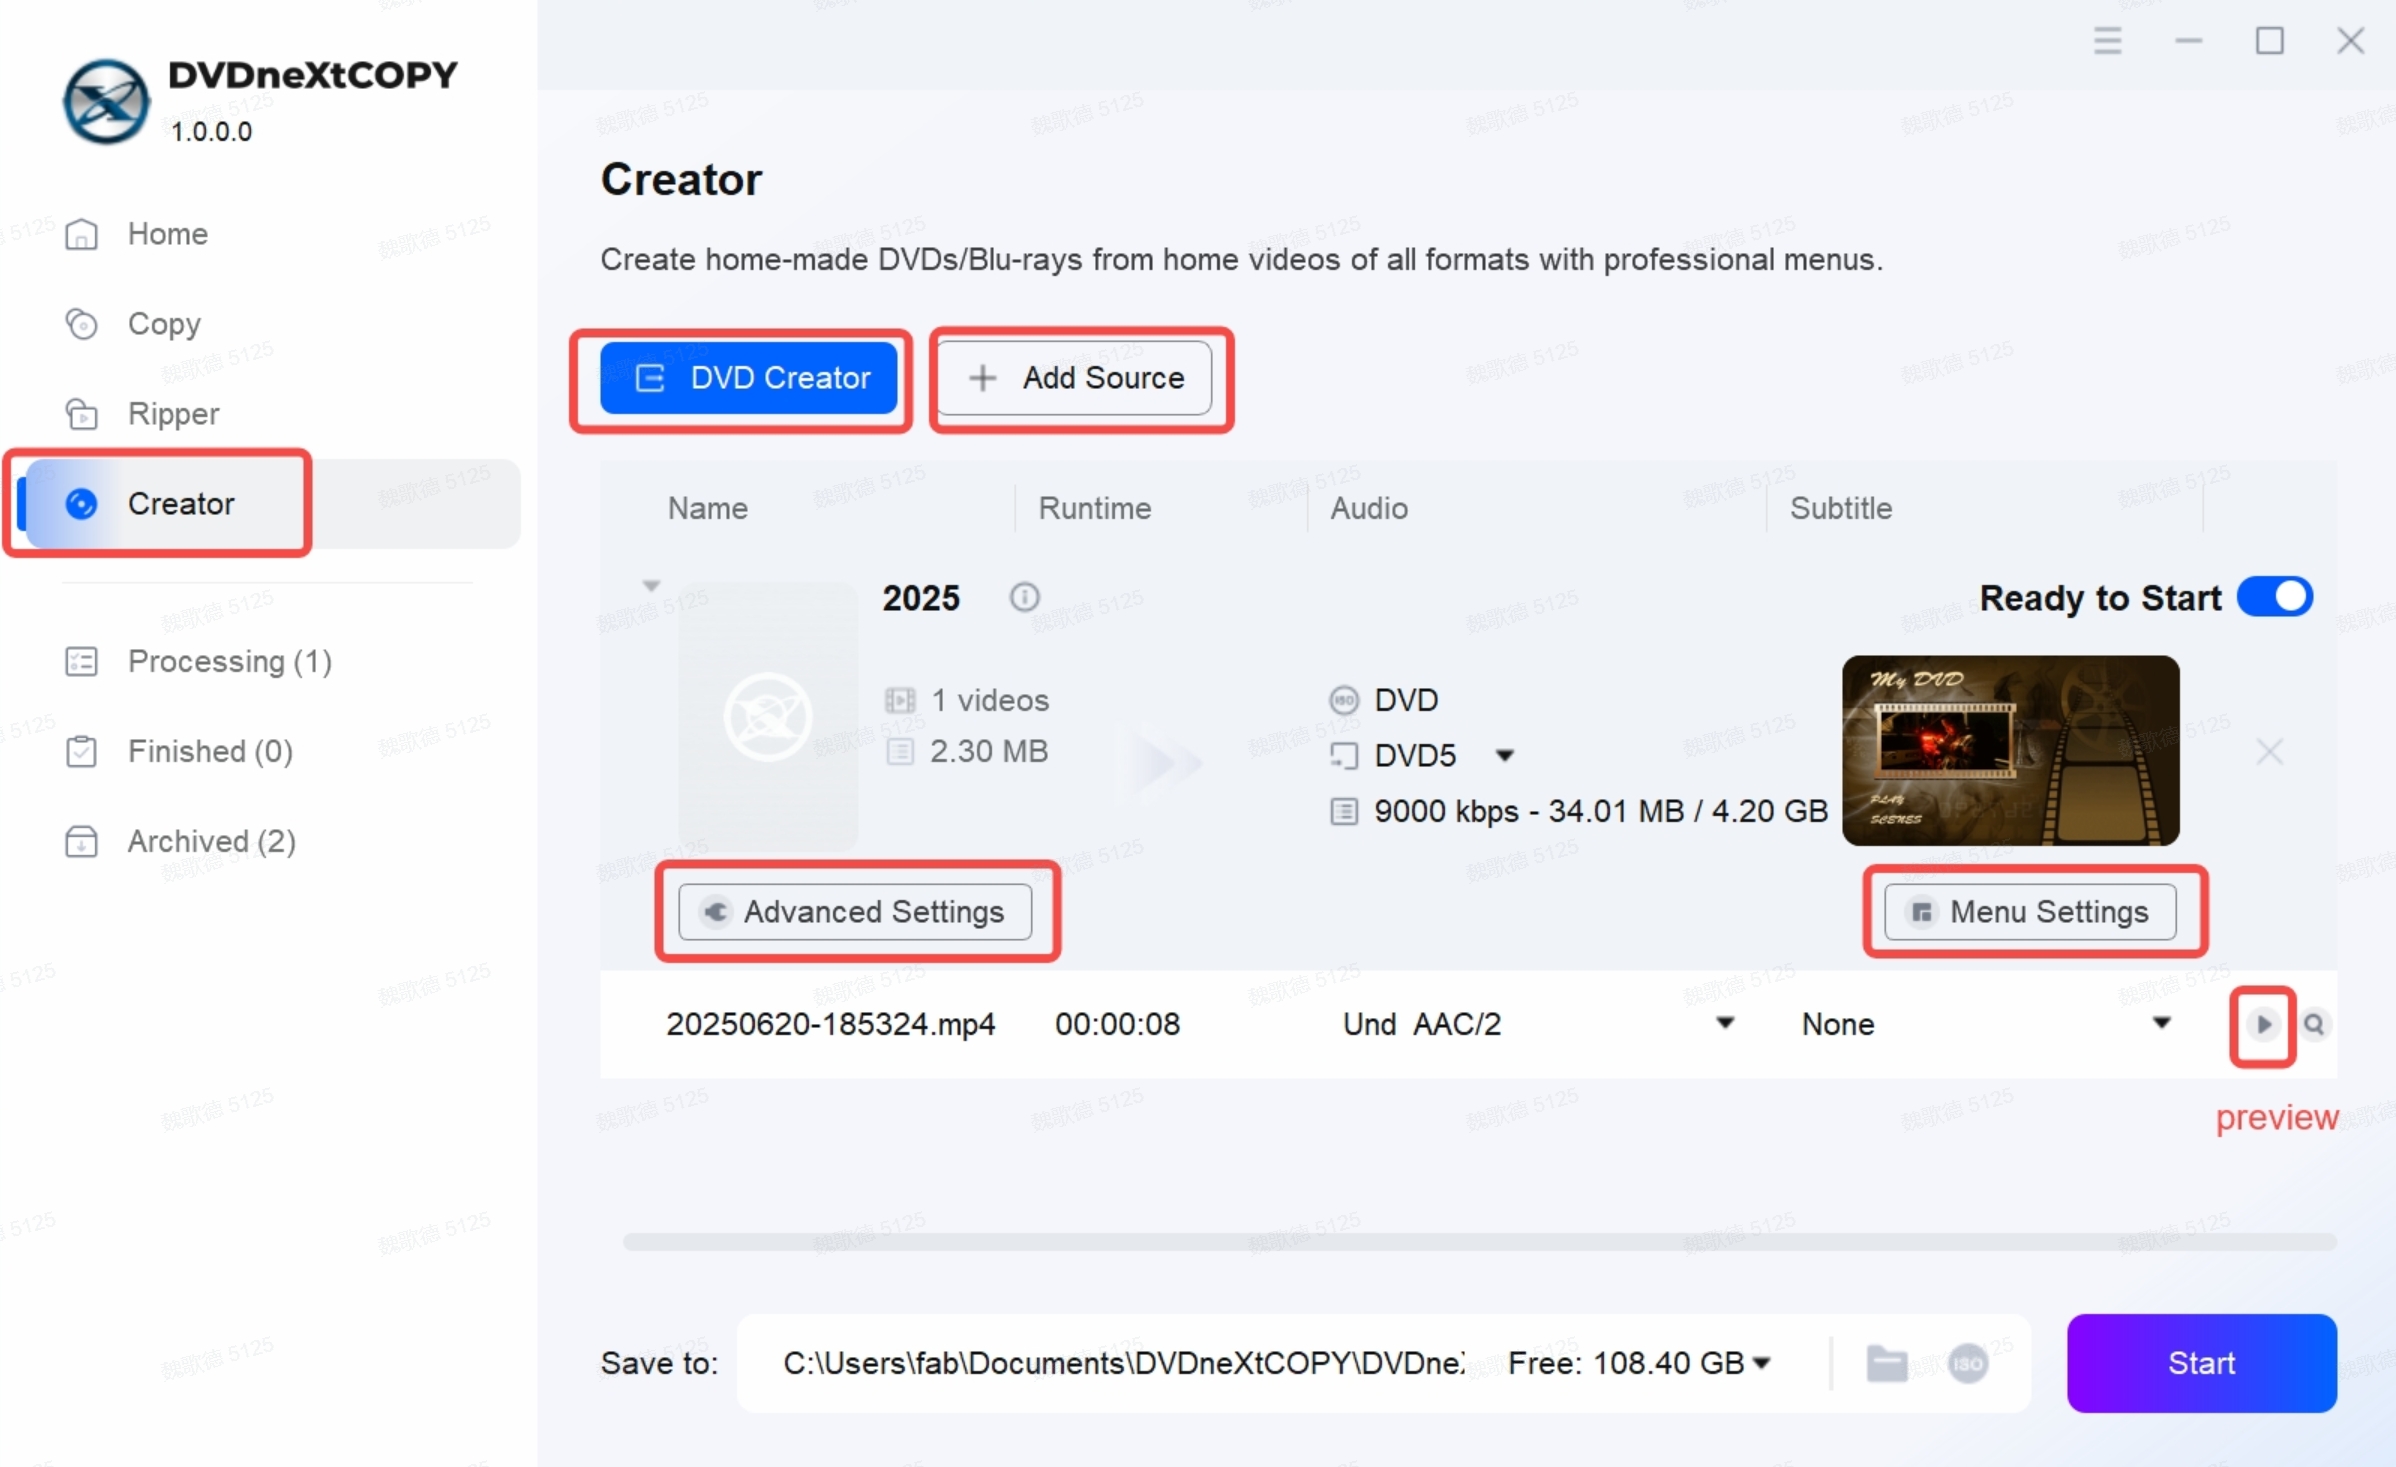The height and width of the screenshot is (1467, 2396).
Task: Click the Name column header
Action: coord(707,508)
